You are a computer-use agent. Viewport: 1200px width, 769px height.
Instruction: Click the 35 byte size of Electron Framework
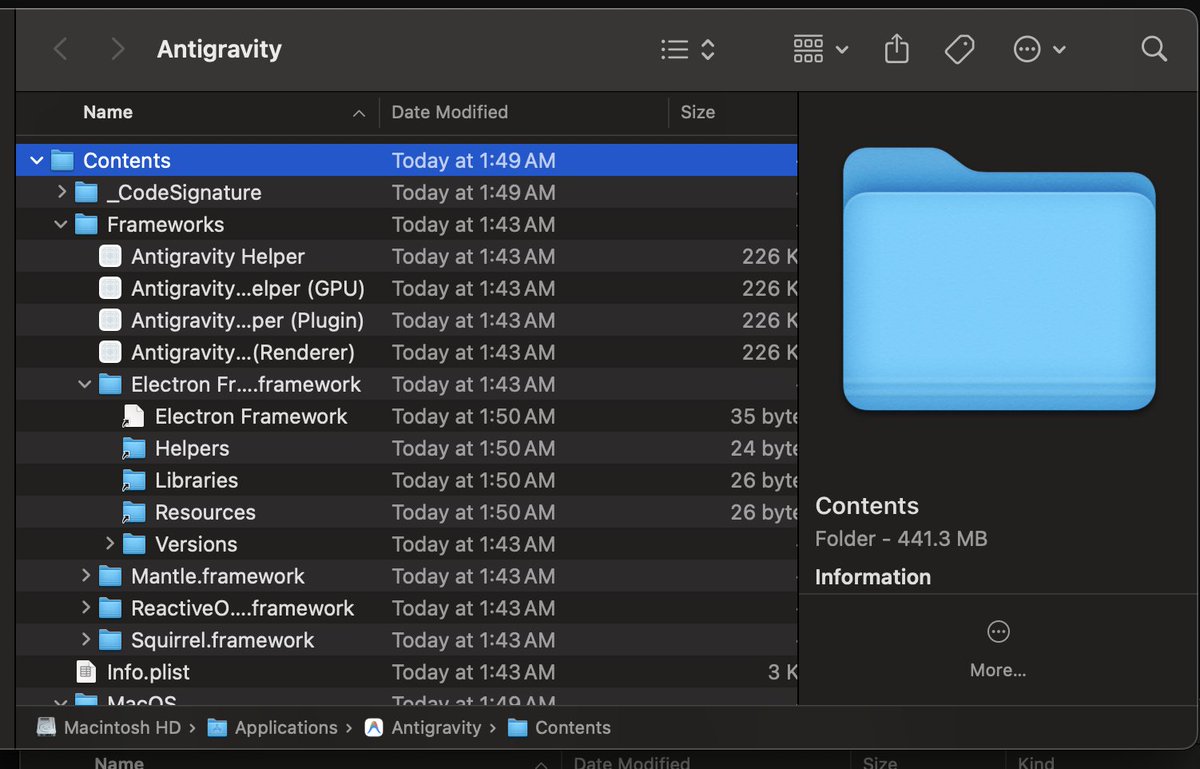pos(764,416)
